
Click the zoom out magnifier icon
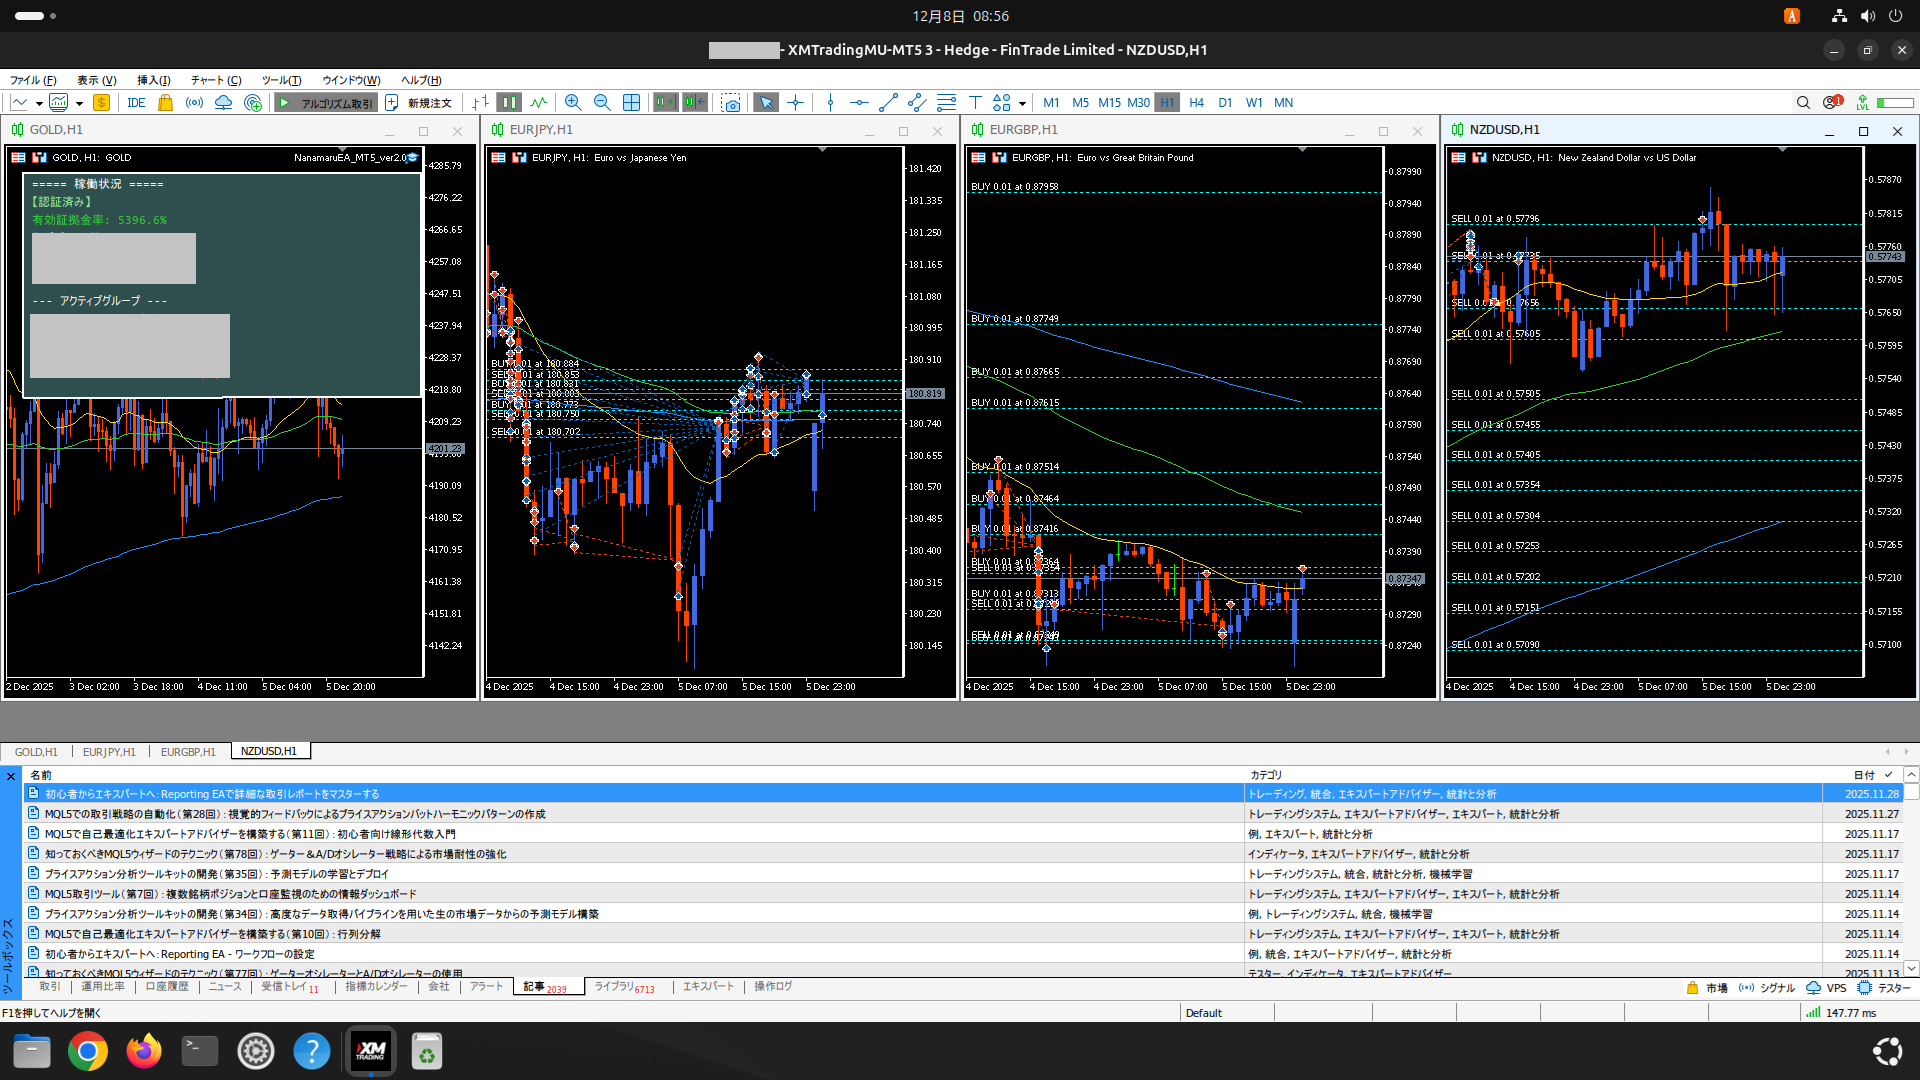602,102
